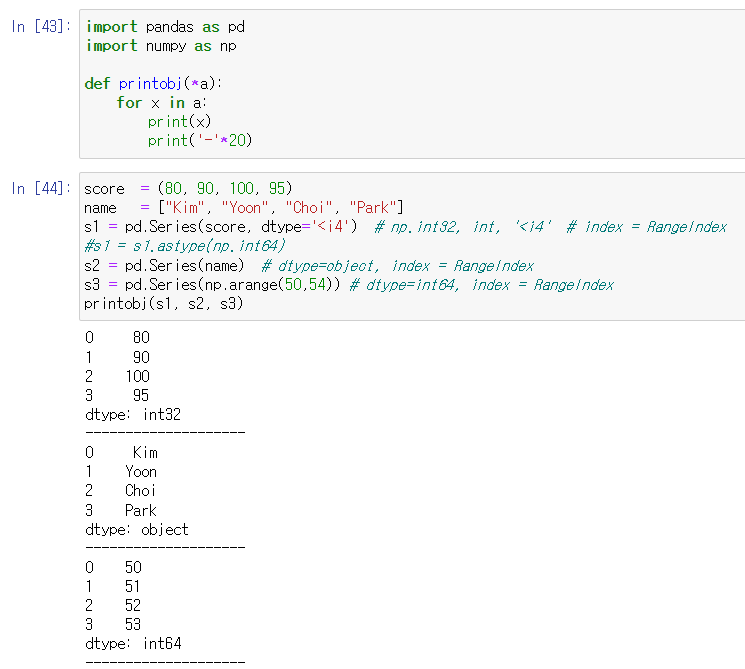
Task: Click output row '2 52'
Action: click(x=114, y=605)
